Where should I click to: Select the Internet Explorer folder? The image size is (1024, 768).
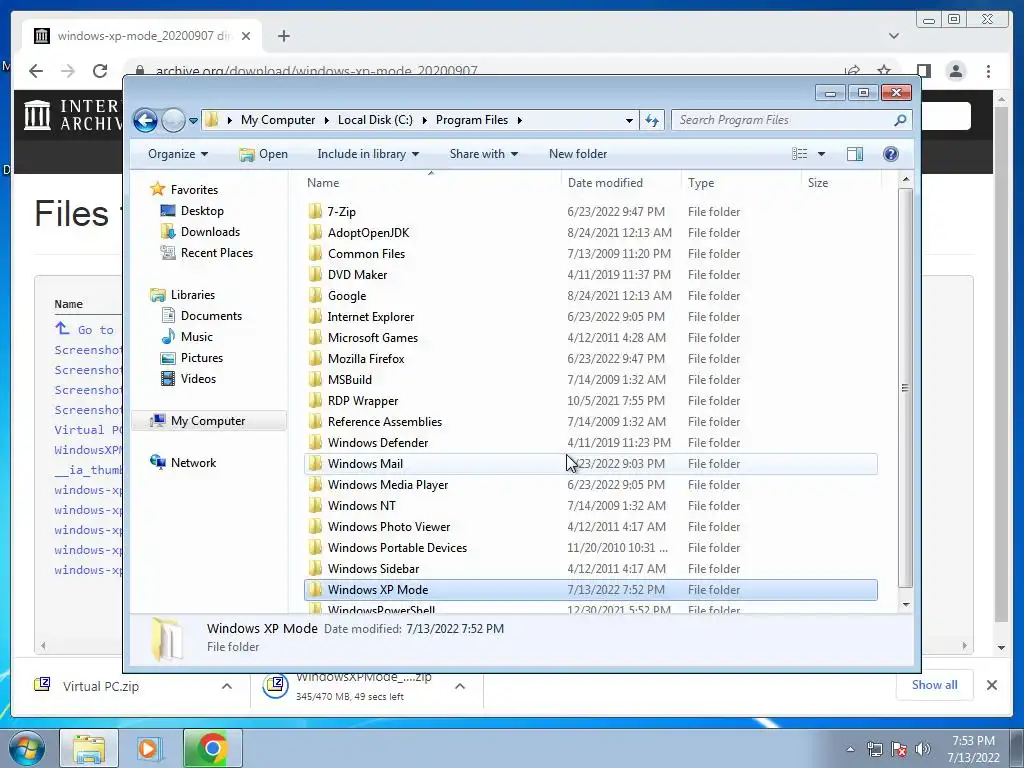coord(370,317)
